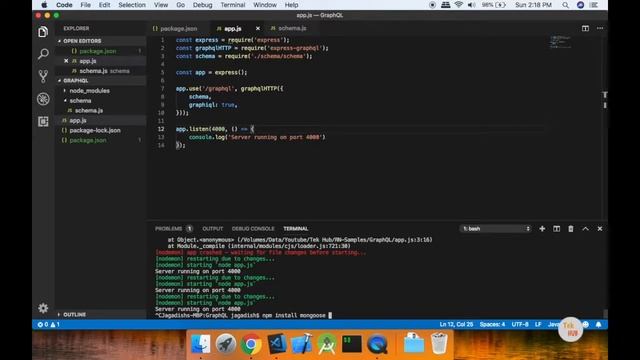Show the Debug Console panel tab
Image resolution: width=640 pixels, height=360 pixels.
(253, 229)
